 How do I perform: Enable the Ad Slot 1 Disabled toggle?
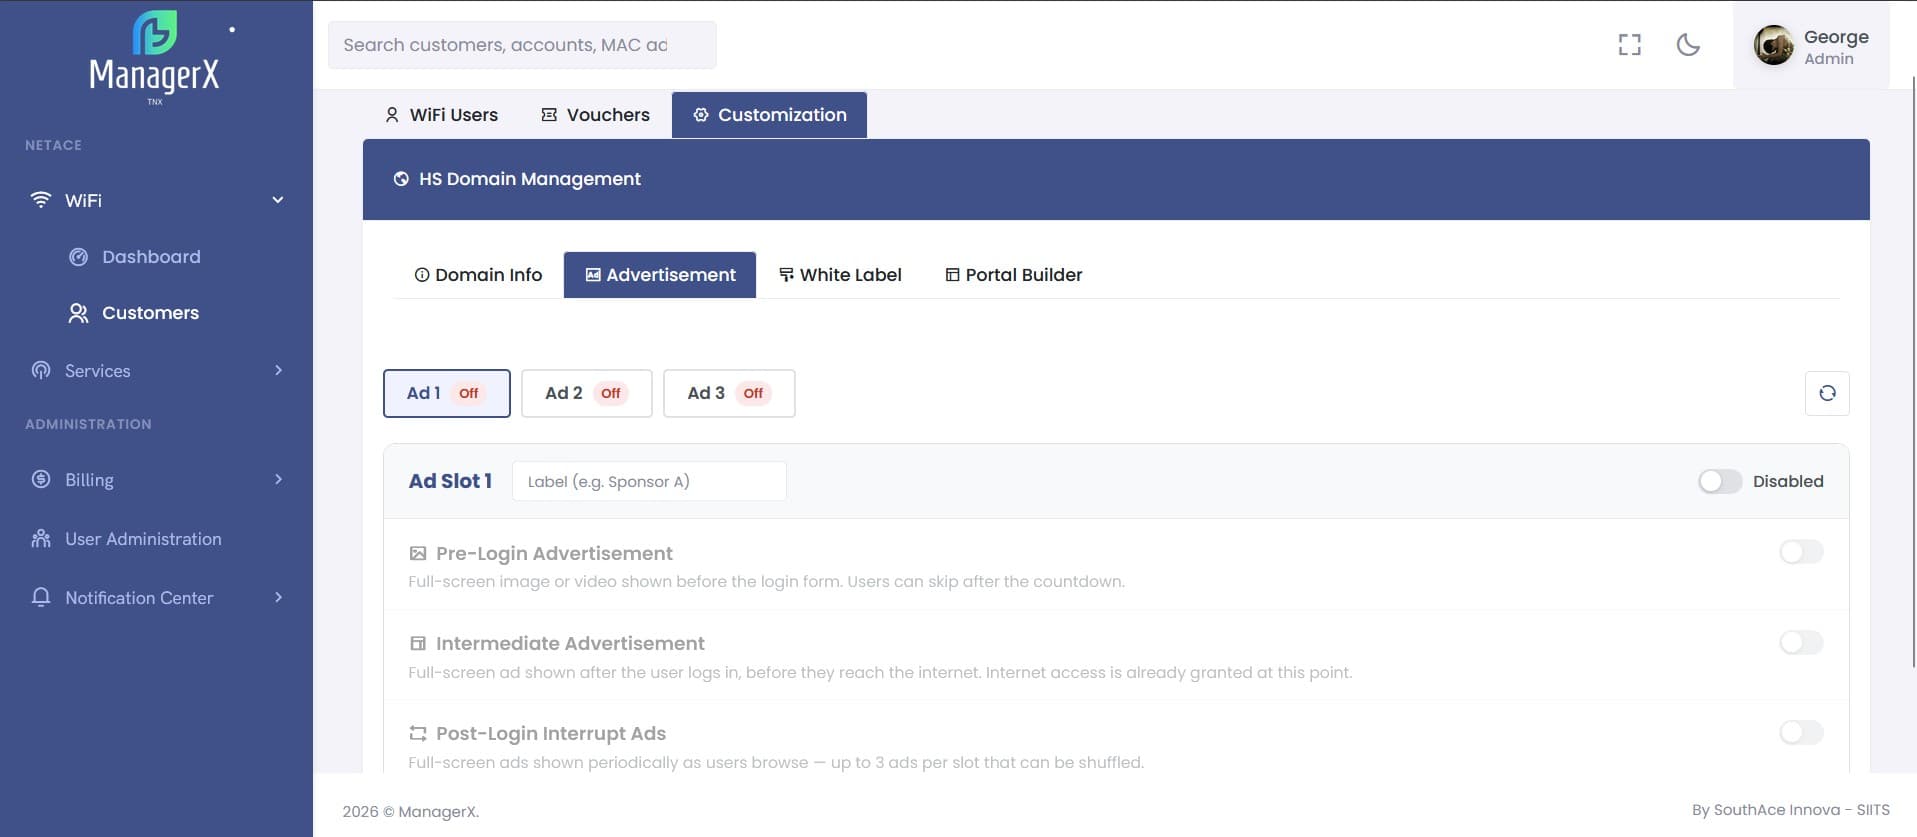pyautogui.click(x=1720, y=481)
